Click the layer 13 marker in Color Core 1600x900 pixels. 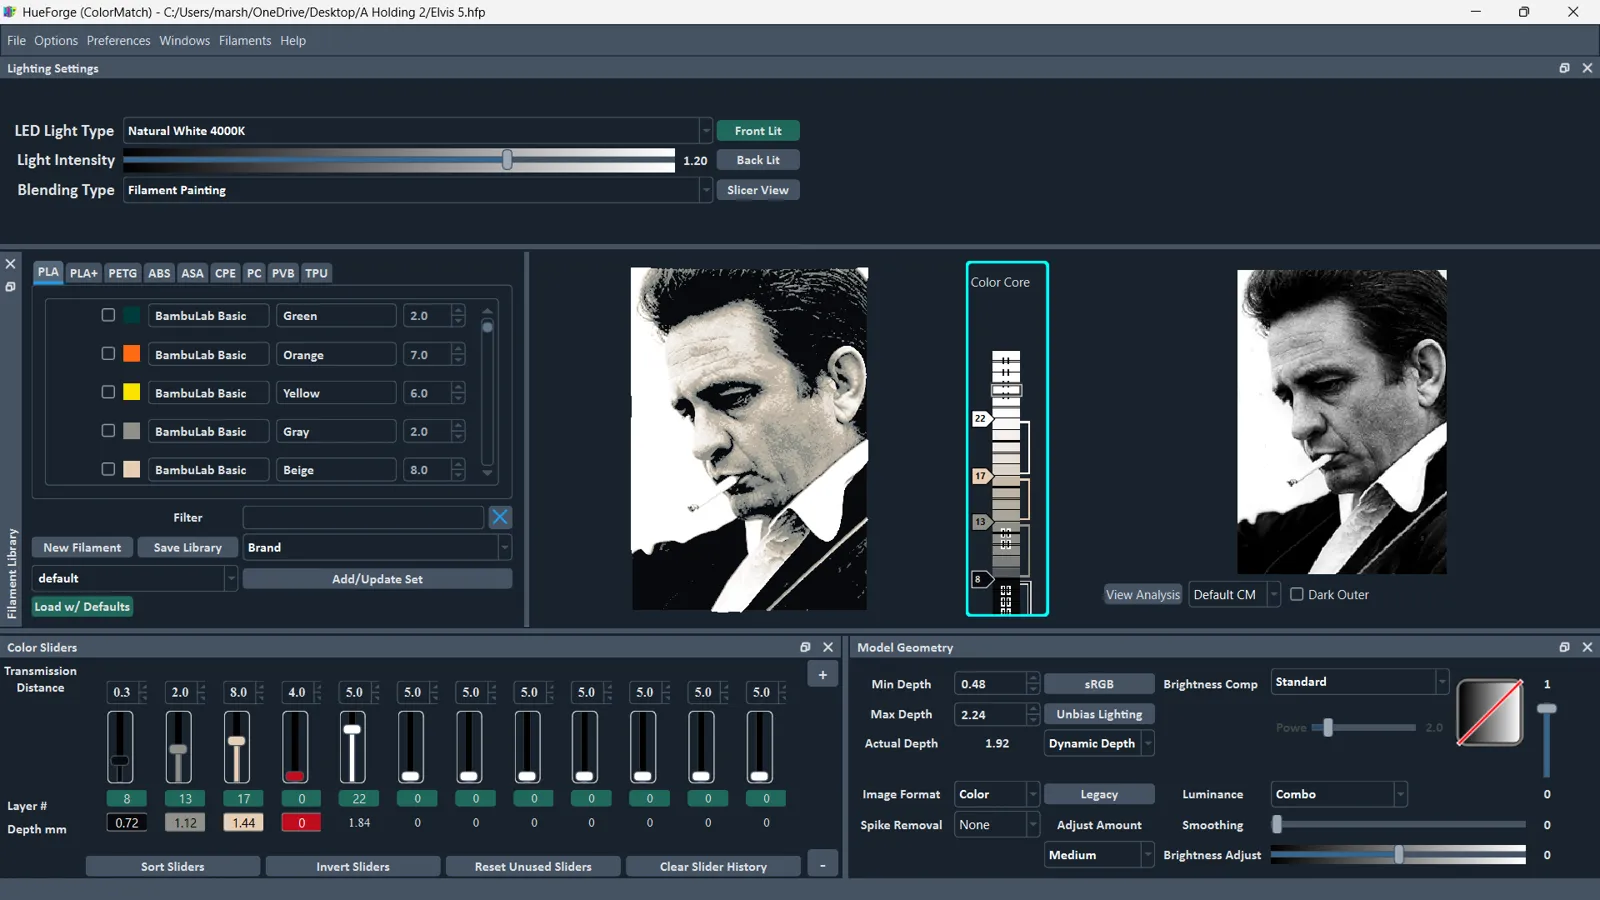pos(982,522)
